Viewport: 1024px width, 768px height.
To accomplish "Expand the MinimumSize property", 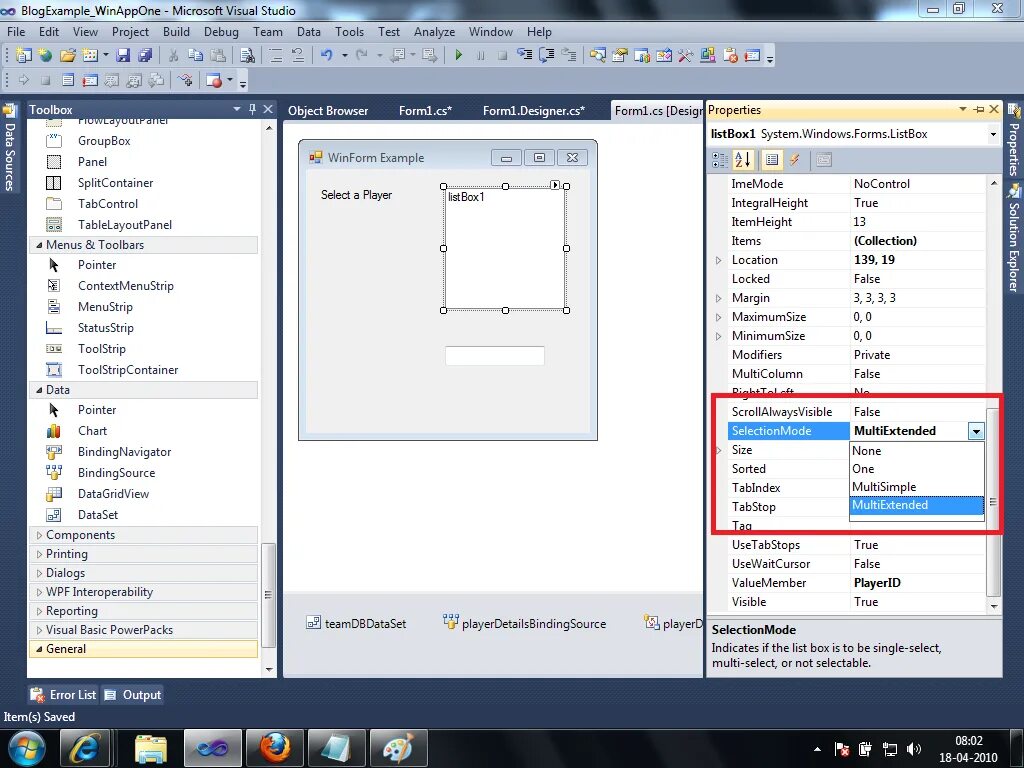I will [718, 336].
